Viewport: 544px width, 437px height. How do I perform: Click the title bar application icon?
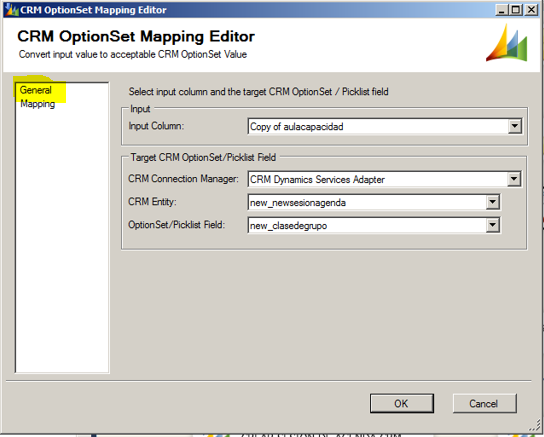click(11, 10)
